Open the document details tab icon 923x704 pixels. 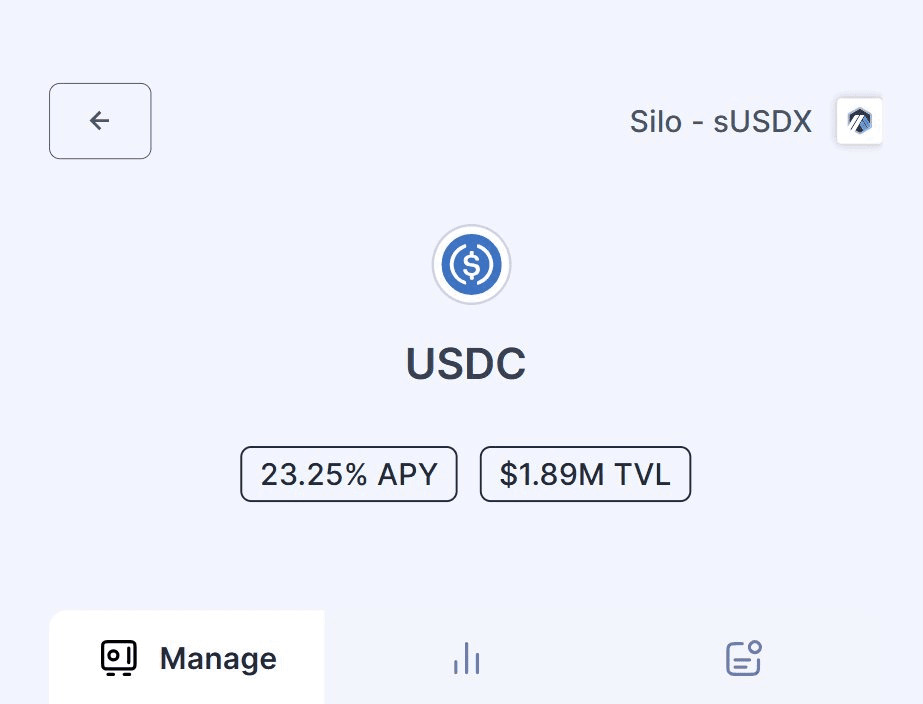click(x=743, y=658)
